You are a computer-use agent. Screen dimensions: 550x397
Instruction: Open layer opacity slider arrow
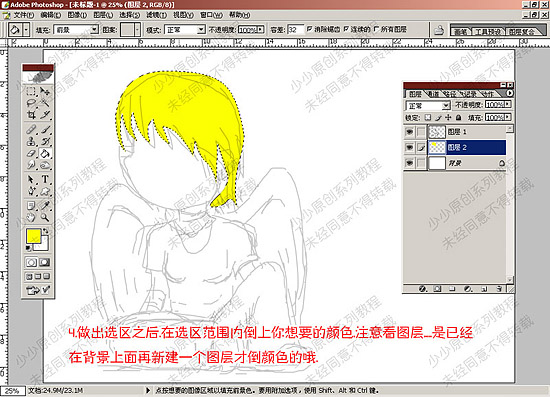[x=508, y=105]
